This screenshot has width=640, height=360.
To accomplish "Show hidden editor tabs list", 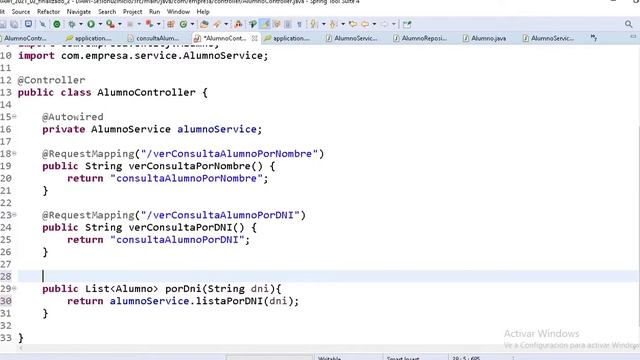I will pos(593,38).
